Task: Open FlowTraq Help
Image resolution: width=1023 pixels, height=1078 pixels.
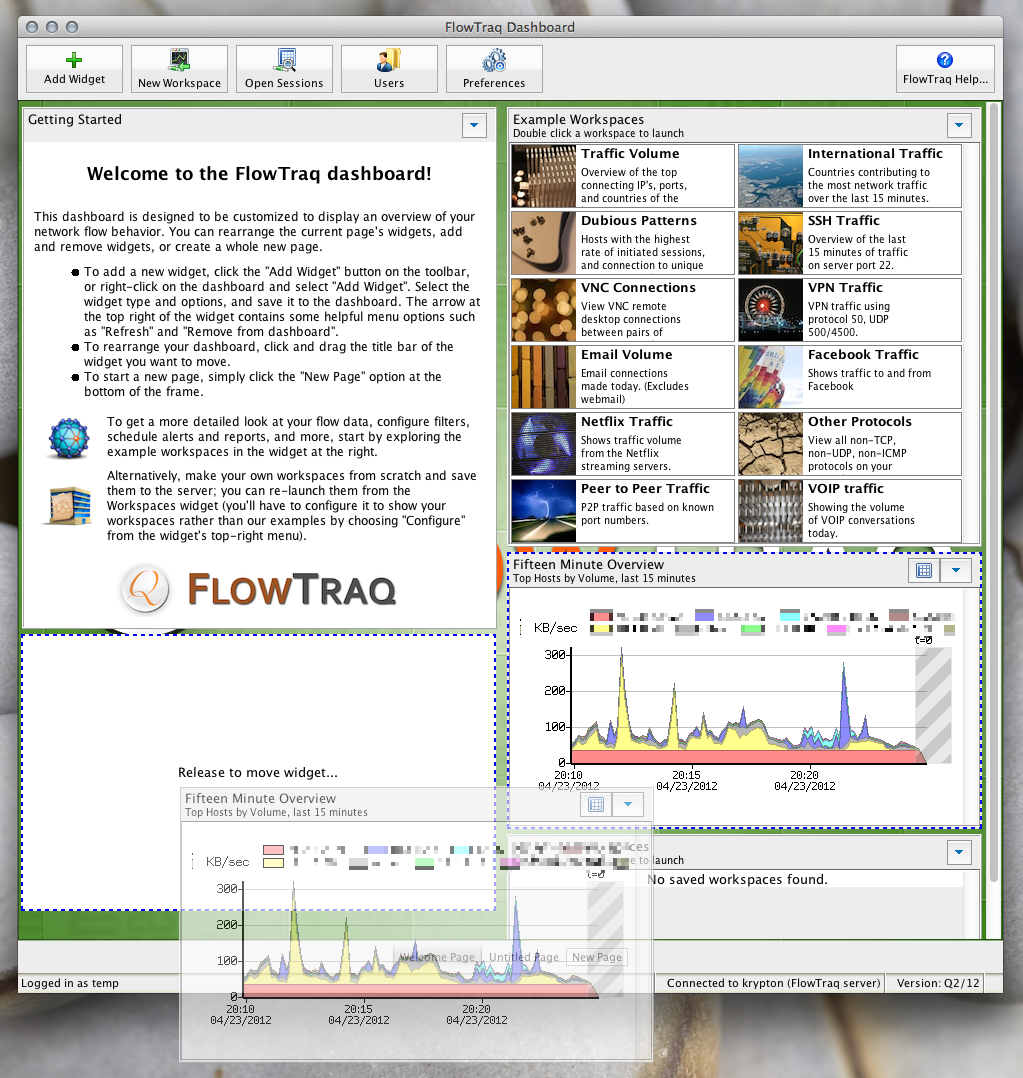Action: (945, 69)
